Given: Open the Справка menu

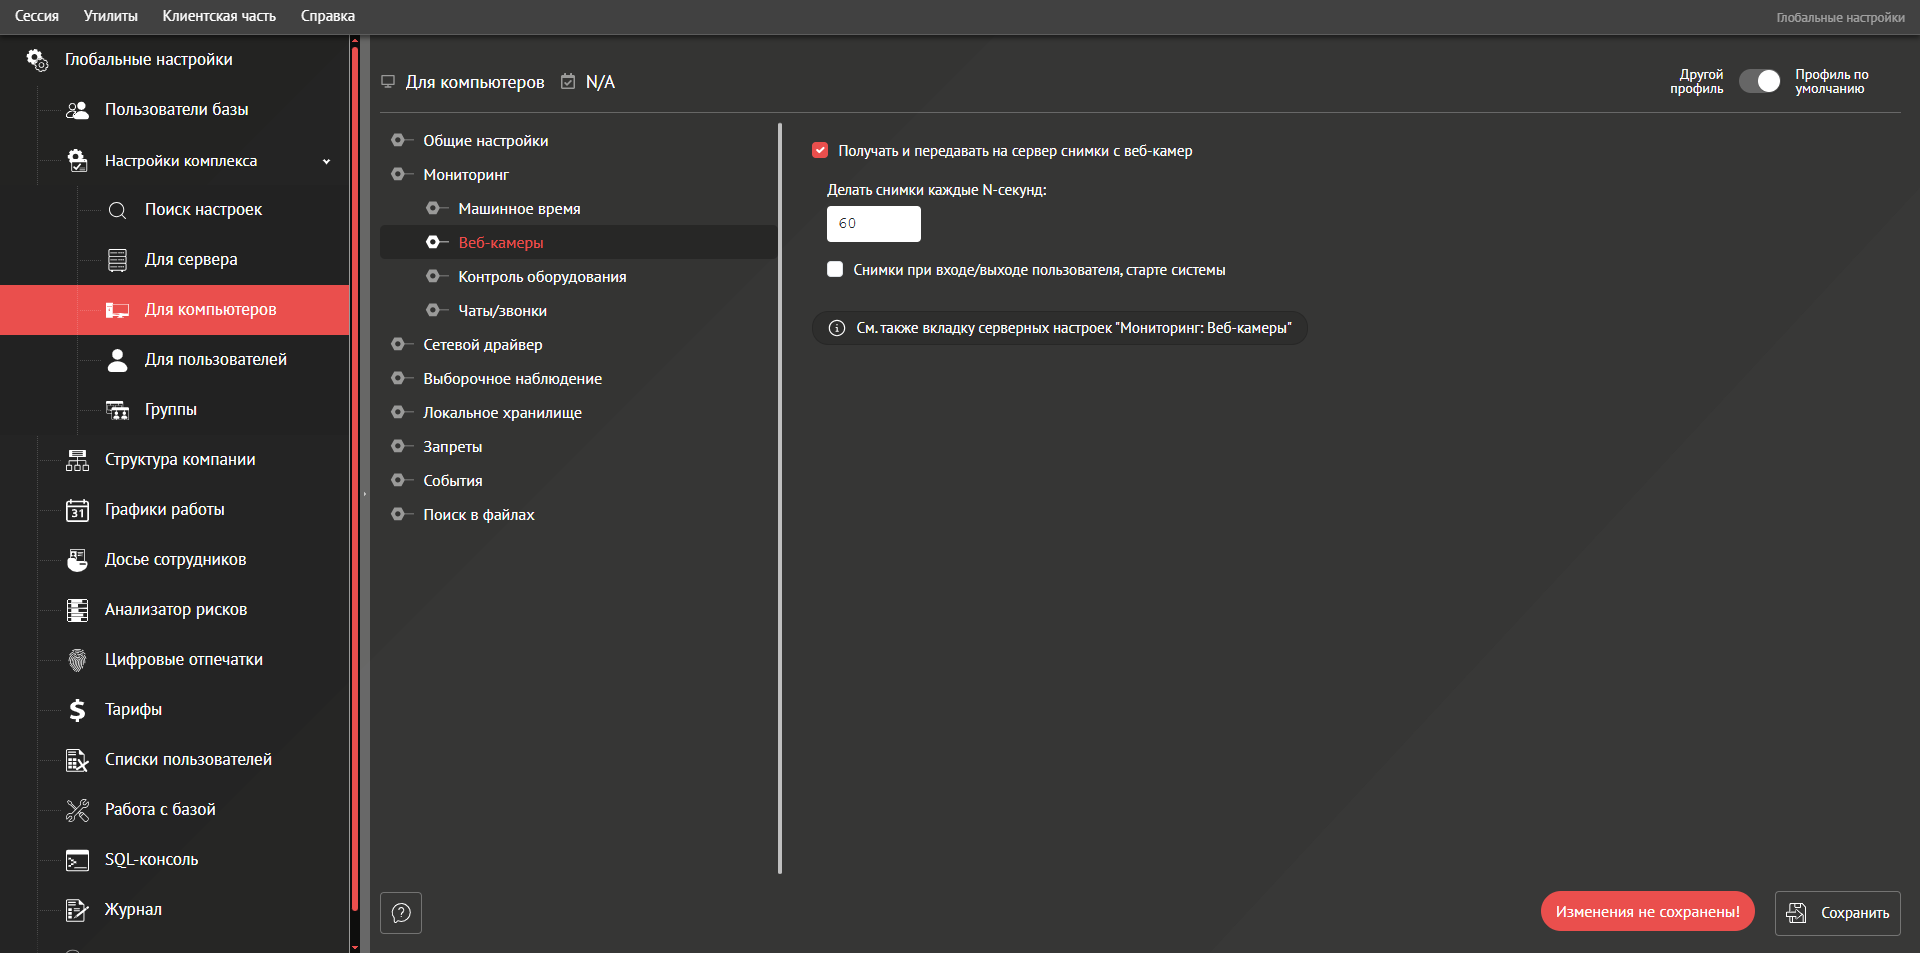Looking at the screenshot, I should (x=327, y=16).
